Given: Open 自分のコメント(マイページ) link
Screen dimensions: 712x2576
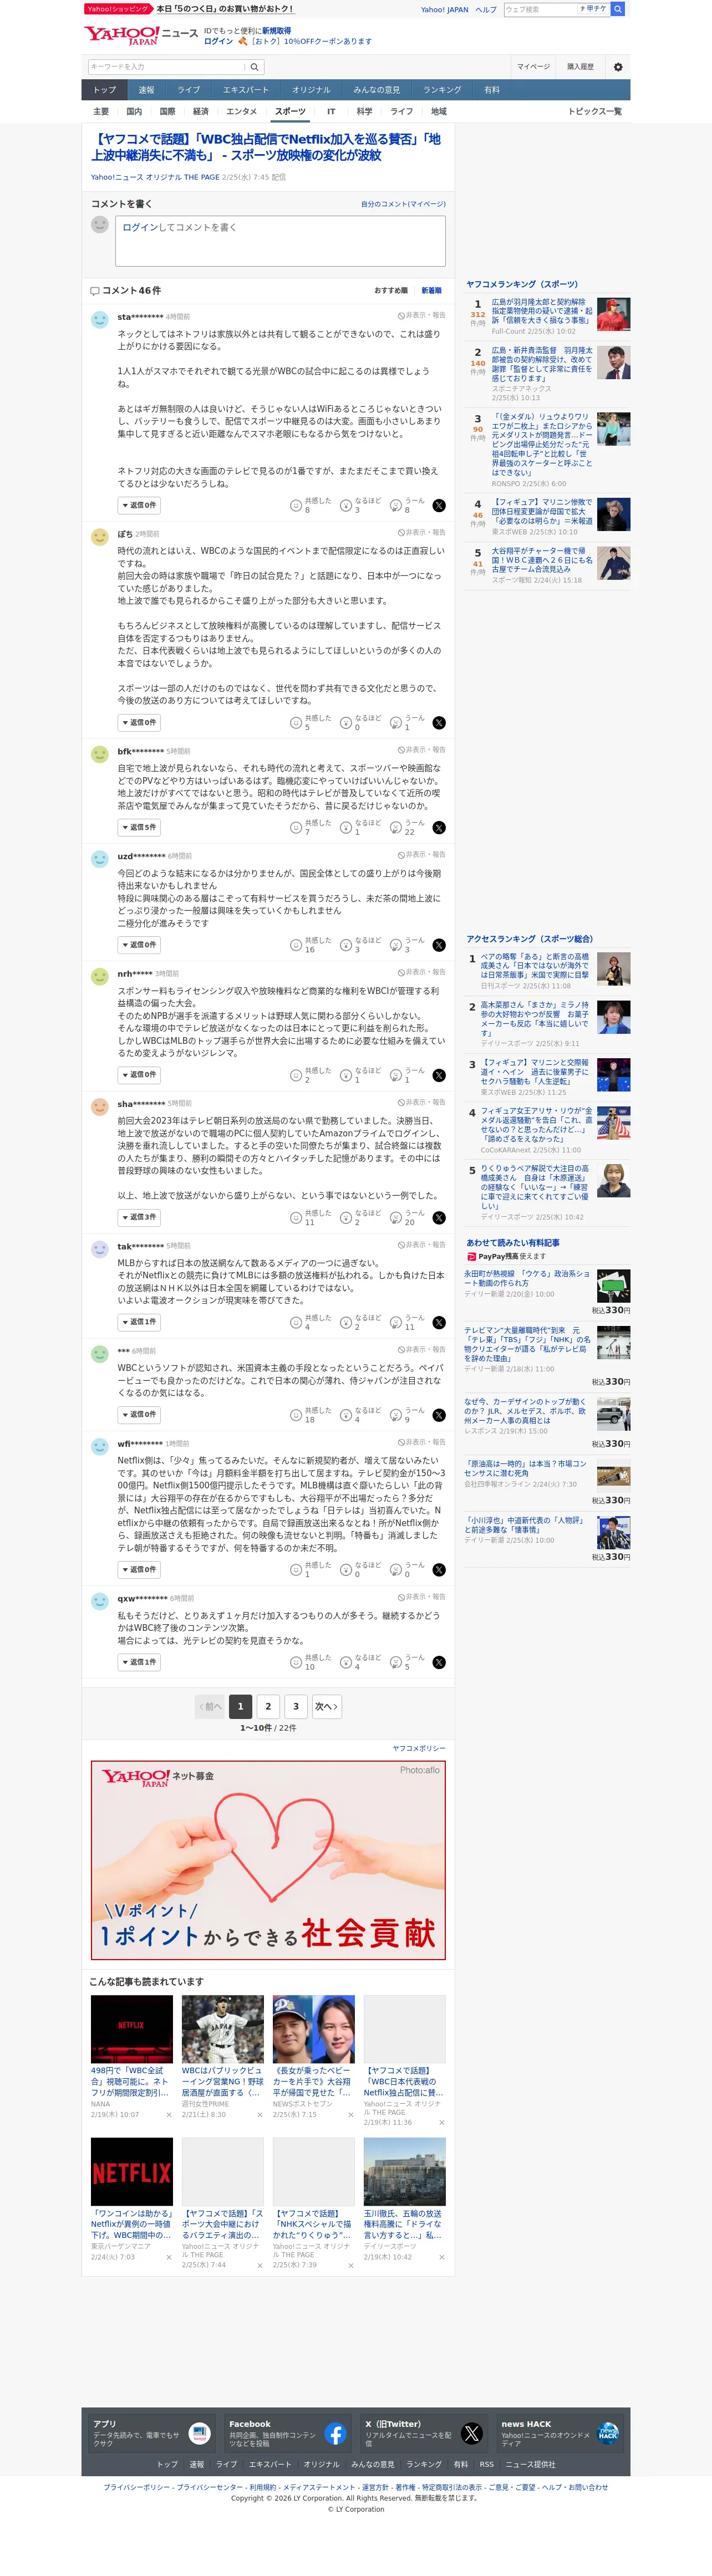Looking at the screenshot, I should [x=403, y=204].
